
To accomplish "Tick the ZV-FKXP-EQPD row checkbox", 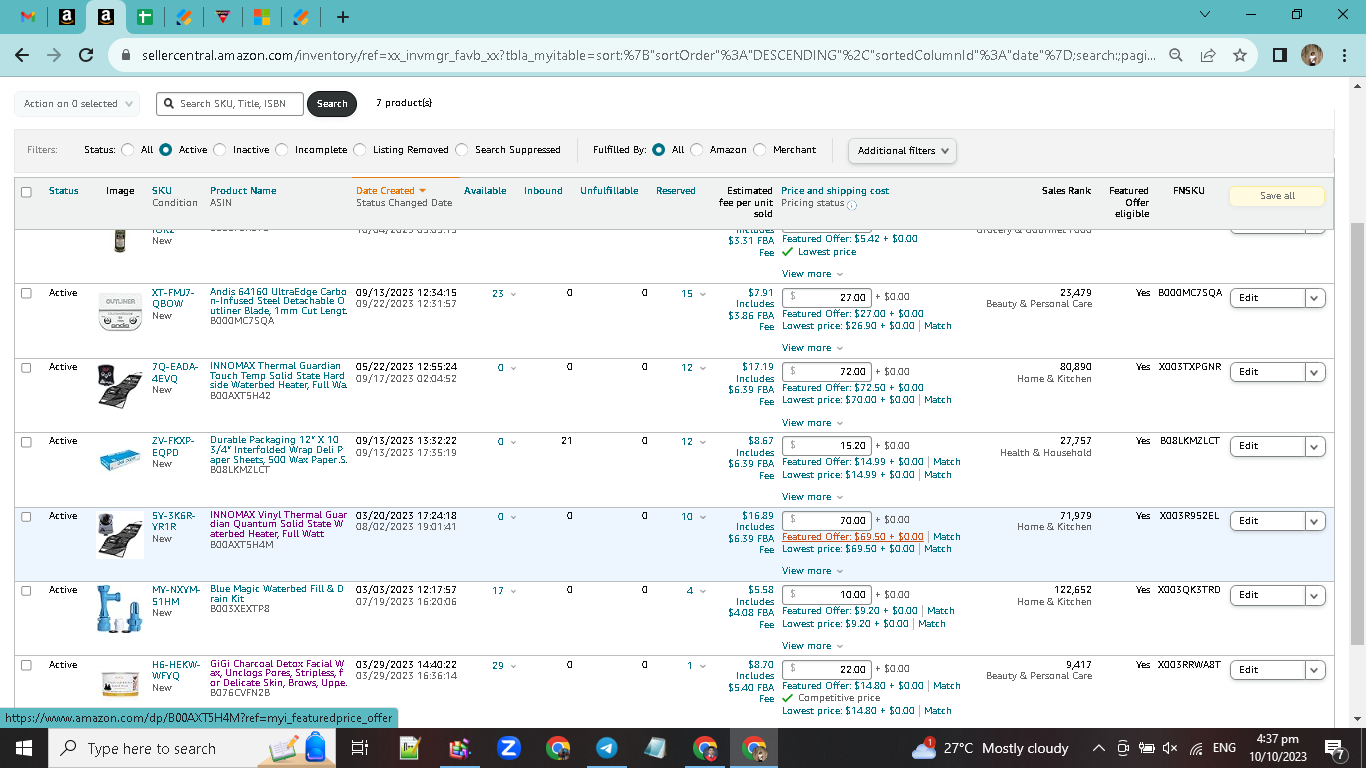I will click(26, 442).
